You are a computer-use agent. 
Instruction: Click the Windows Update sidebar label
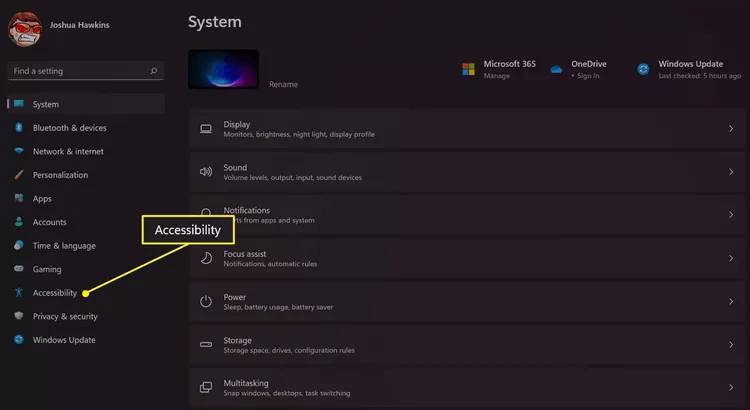pyautogui.click(x=64, y=340)
